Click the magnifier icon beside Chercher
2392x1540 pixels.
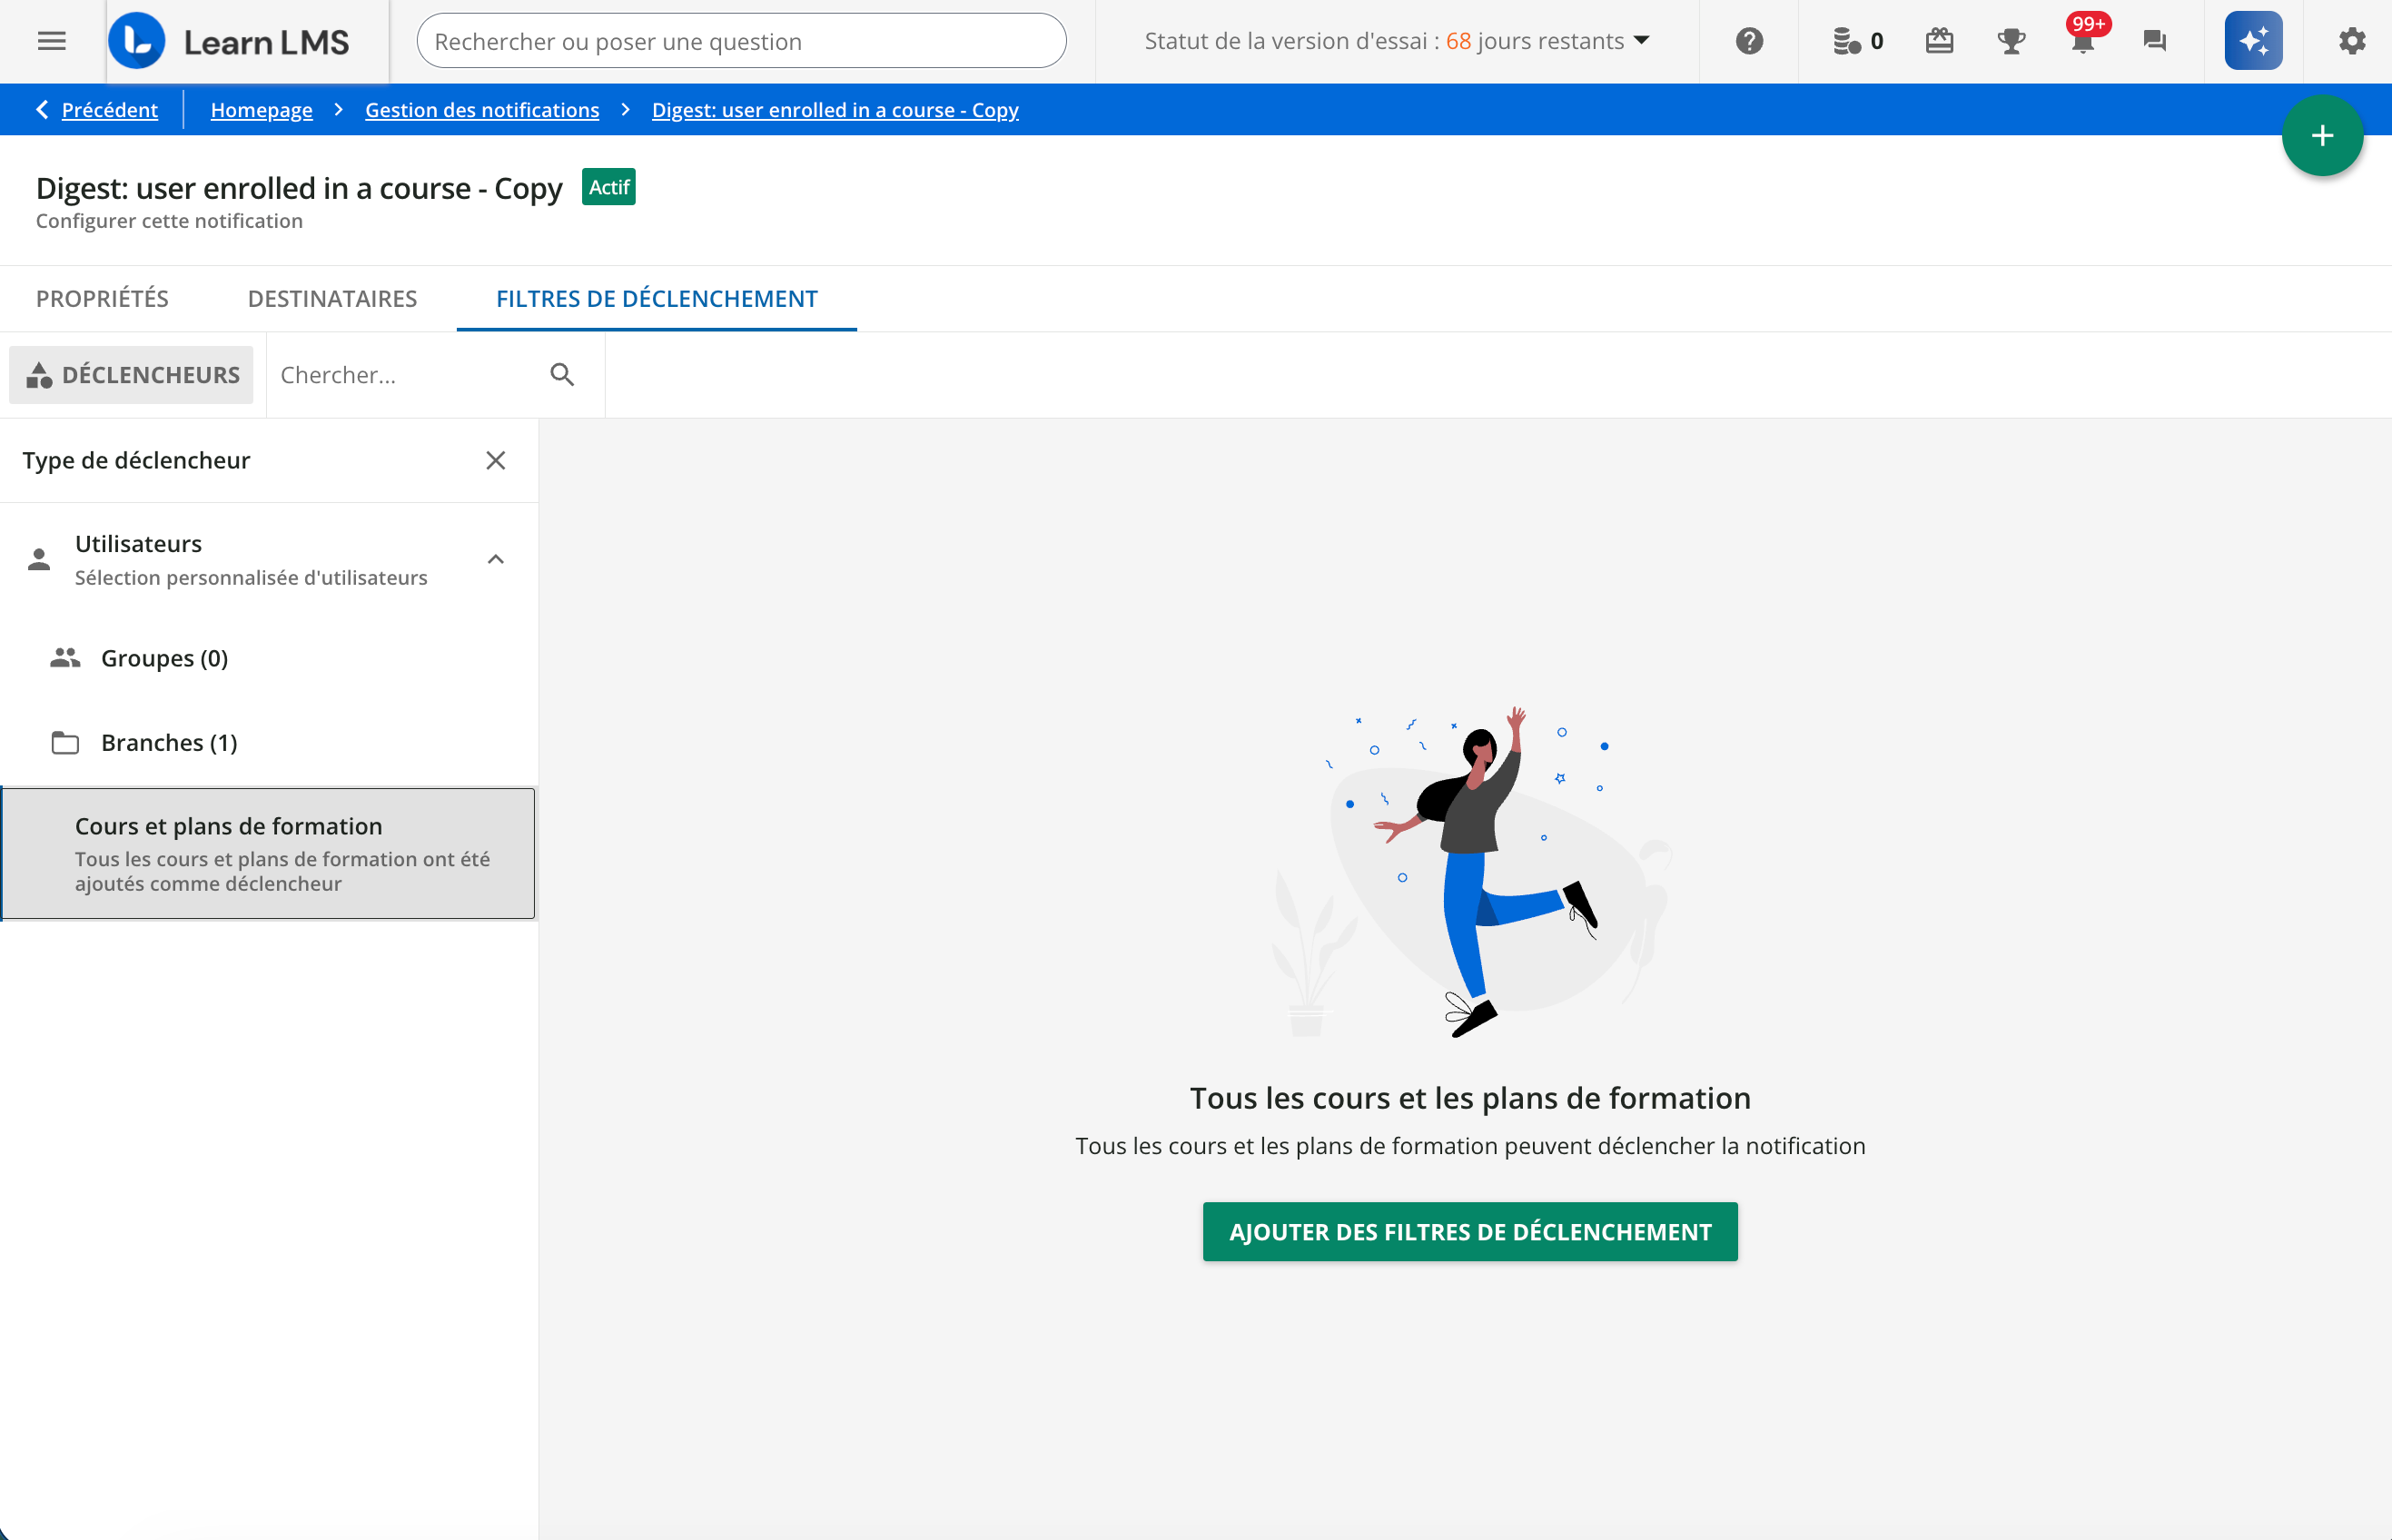click(x=562, y=375)
